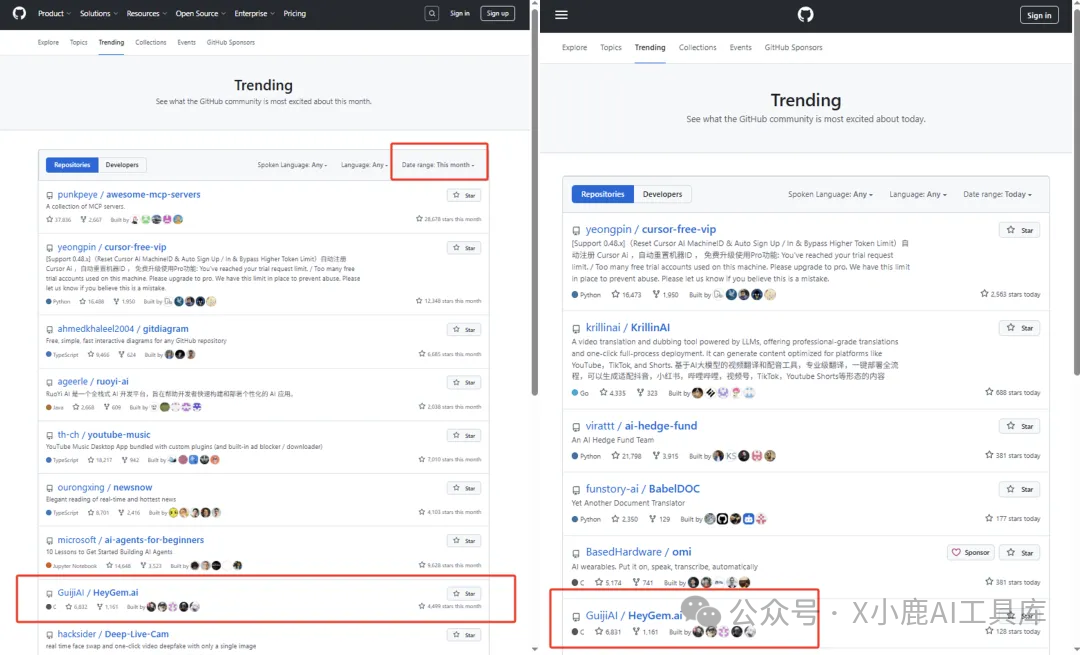
Task: View forks count 2,667 of awesome-mcp-servers
Action: click(91, 220)
